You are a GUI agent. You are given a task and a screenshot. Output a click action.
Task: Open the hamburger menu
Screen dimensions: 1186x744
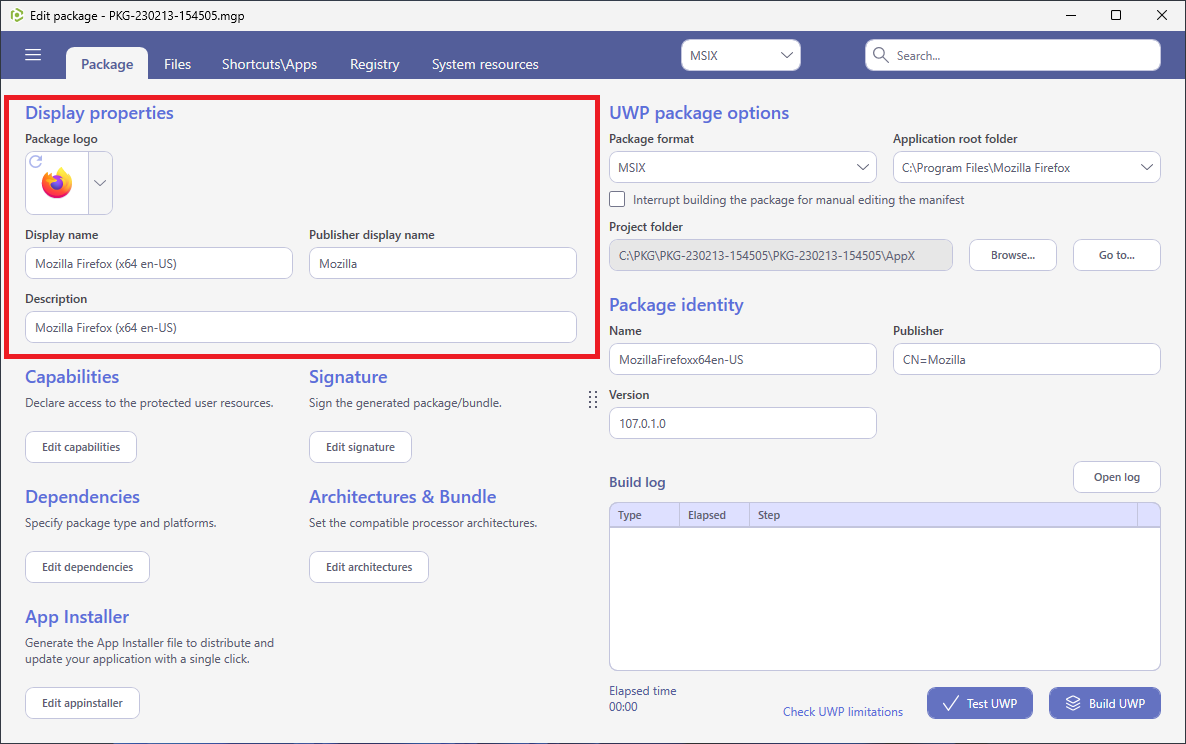click(33, 55)
